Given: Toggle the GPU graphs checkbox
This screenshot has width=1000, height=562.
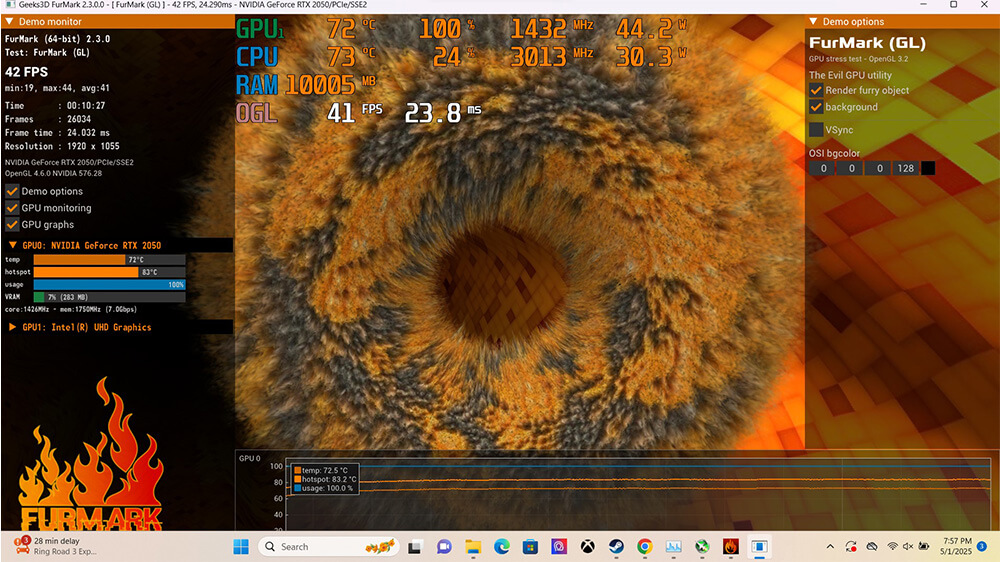Looking at the screenshot, I should point(12,225).
